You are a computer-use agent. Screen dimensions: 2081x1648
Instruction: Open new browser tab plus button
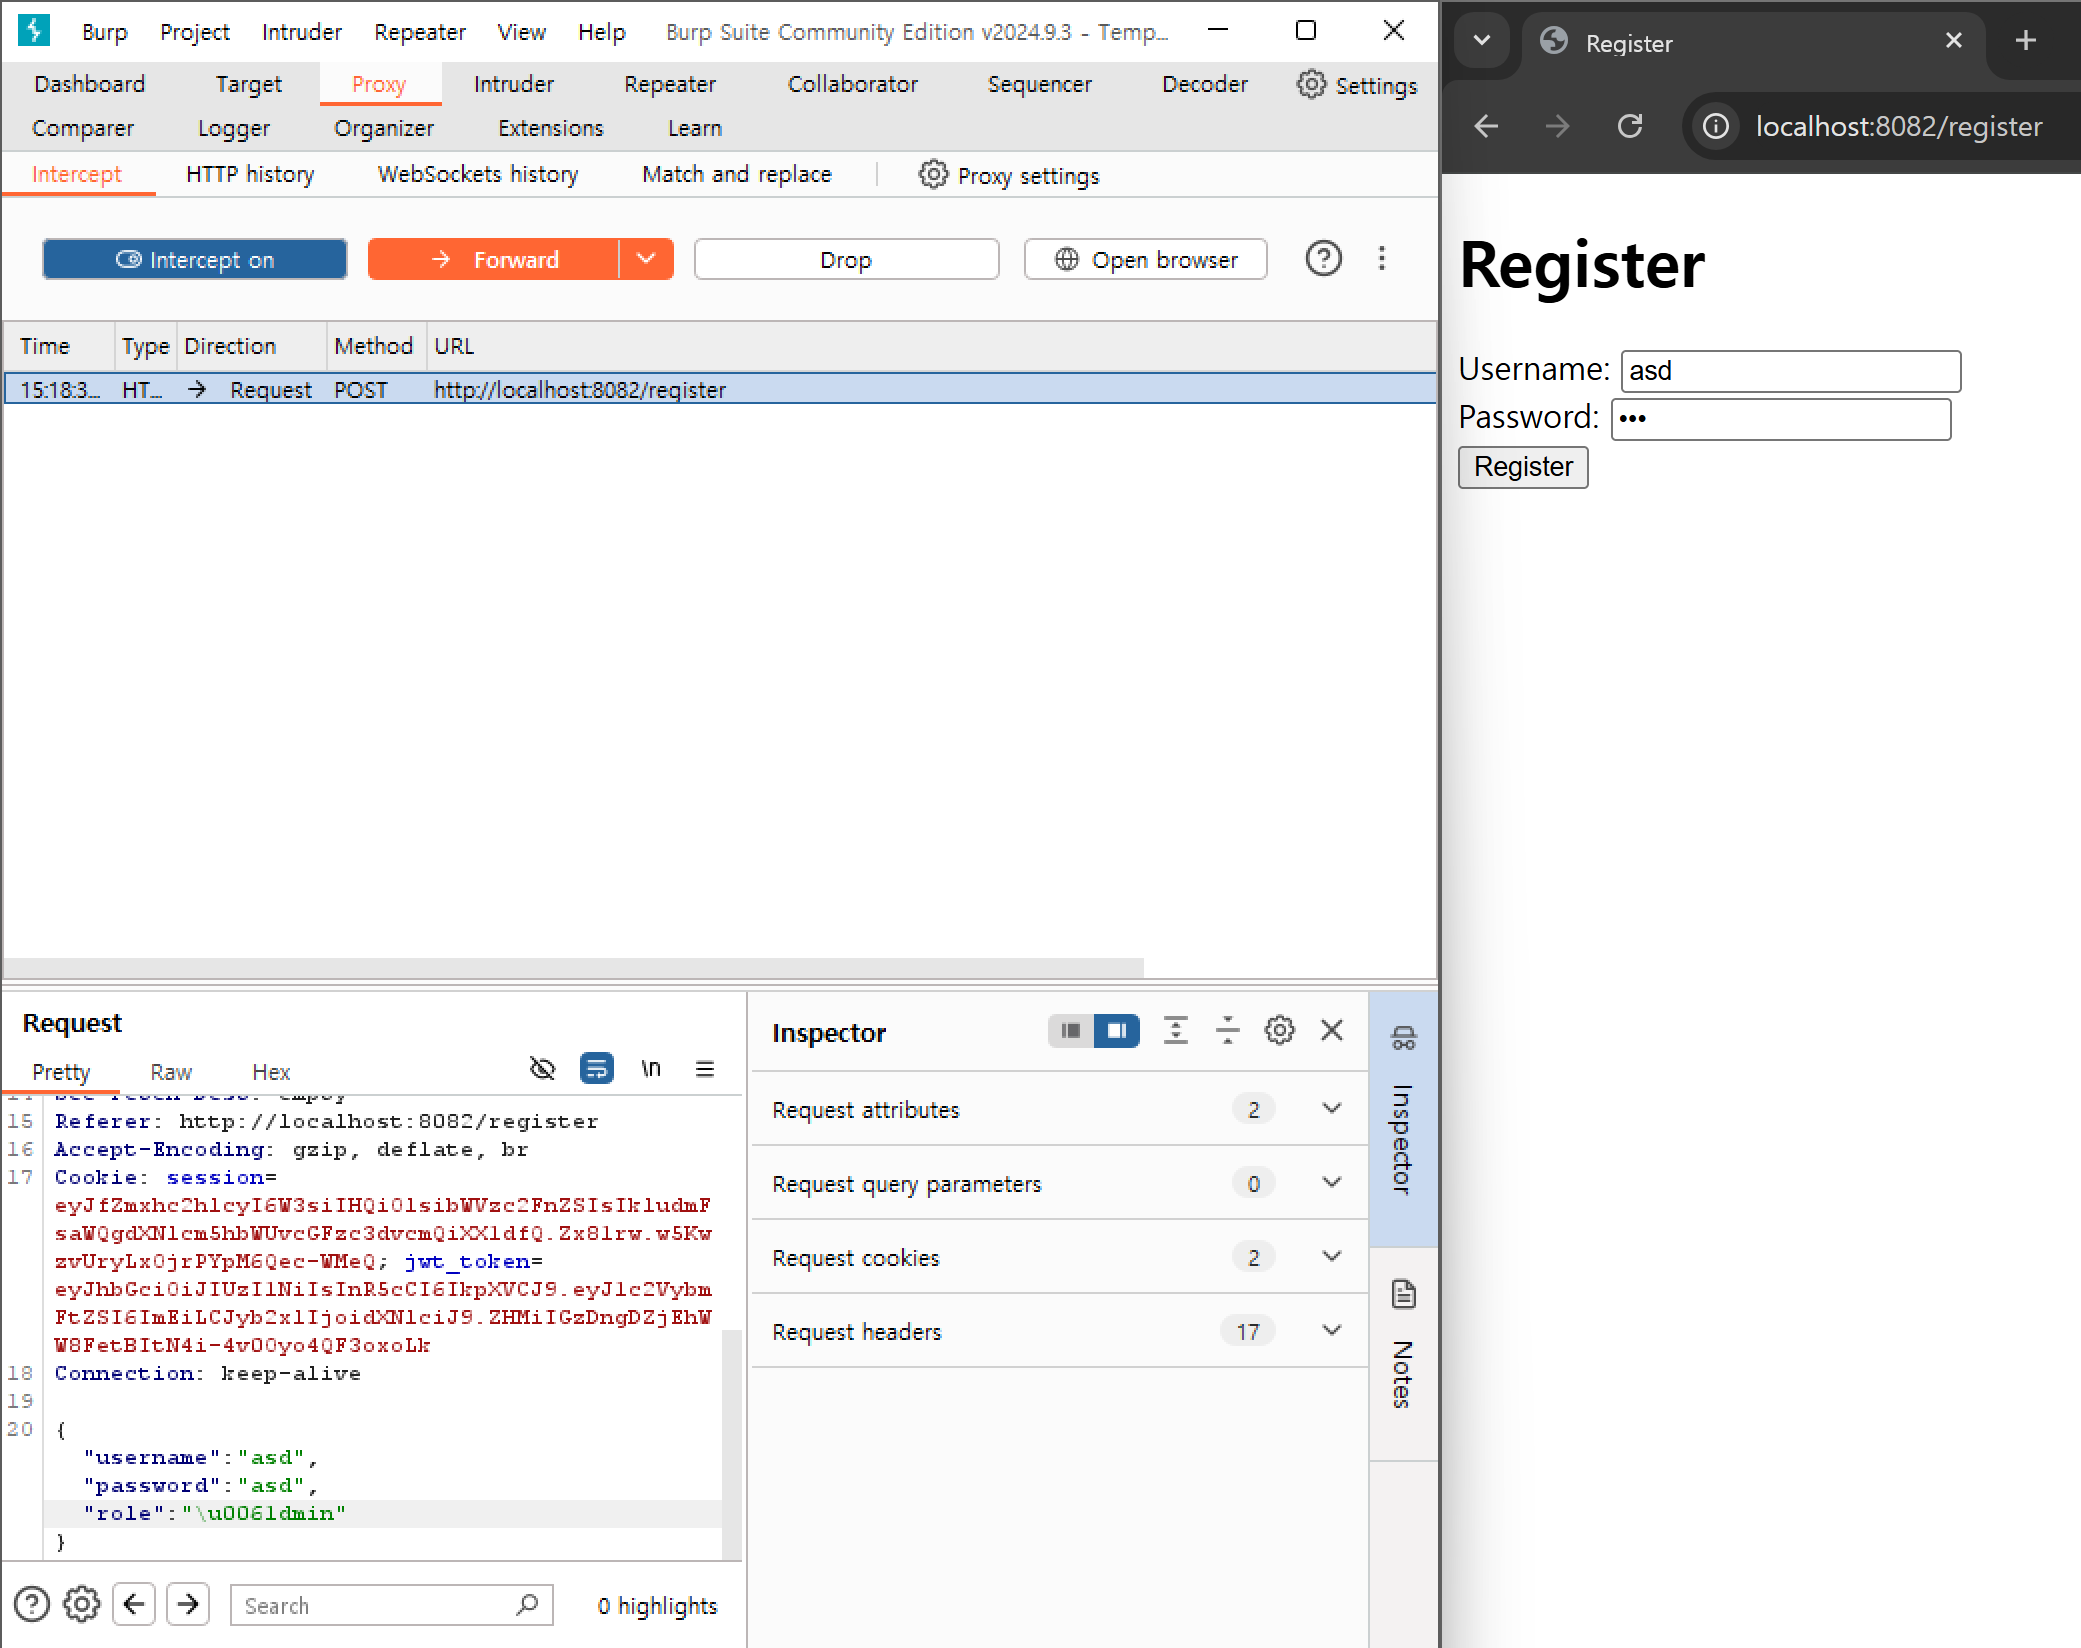(2025, 41)
